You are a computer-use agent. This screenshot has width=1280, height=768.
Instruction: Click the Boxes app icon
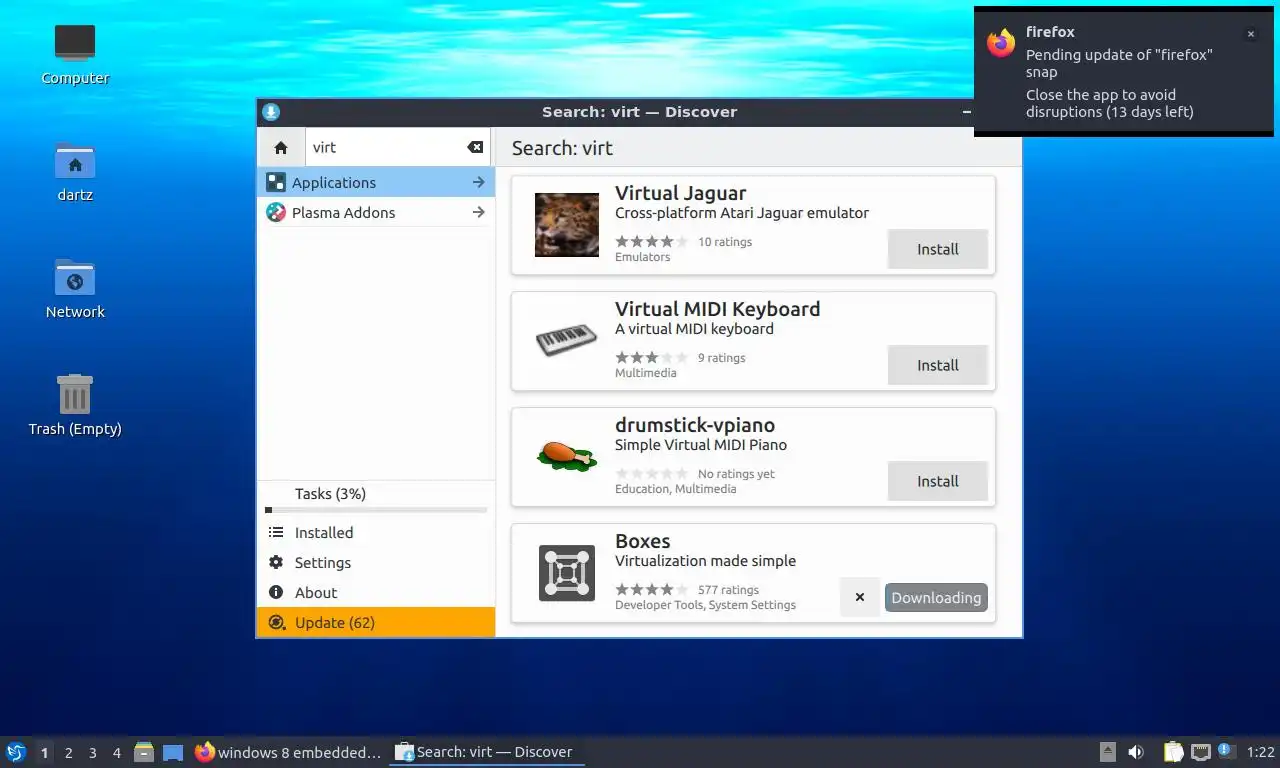[x=567, y=573]
